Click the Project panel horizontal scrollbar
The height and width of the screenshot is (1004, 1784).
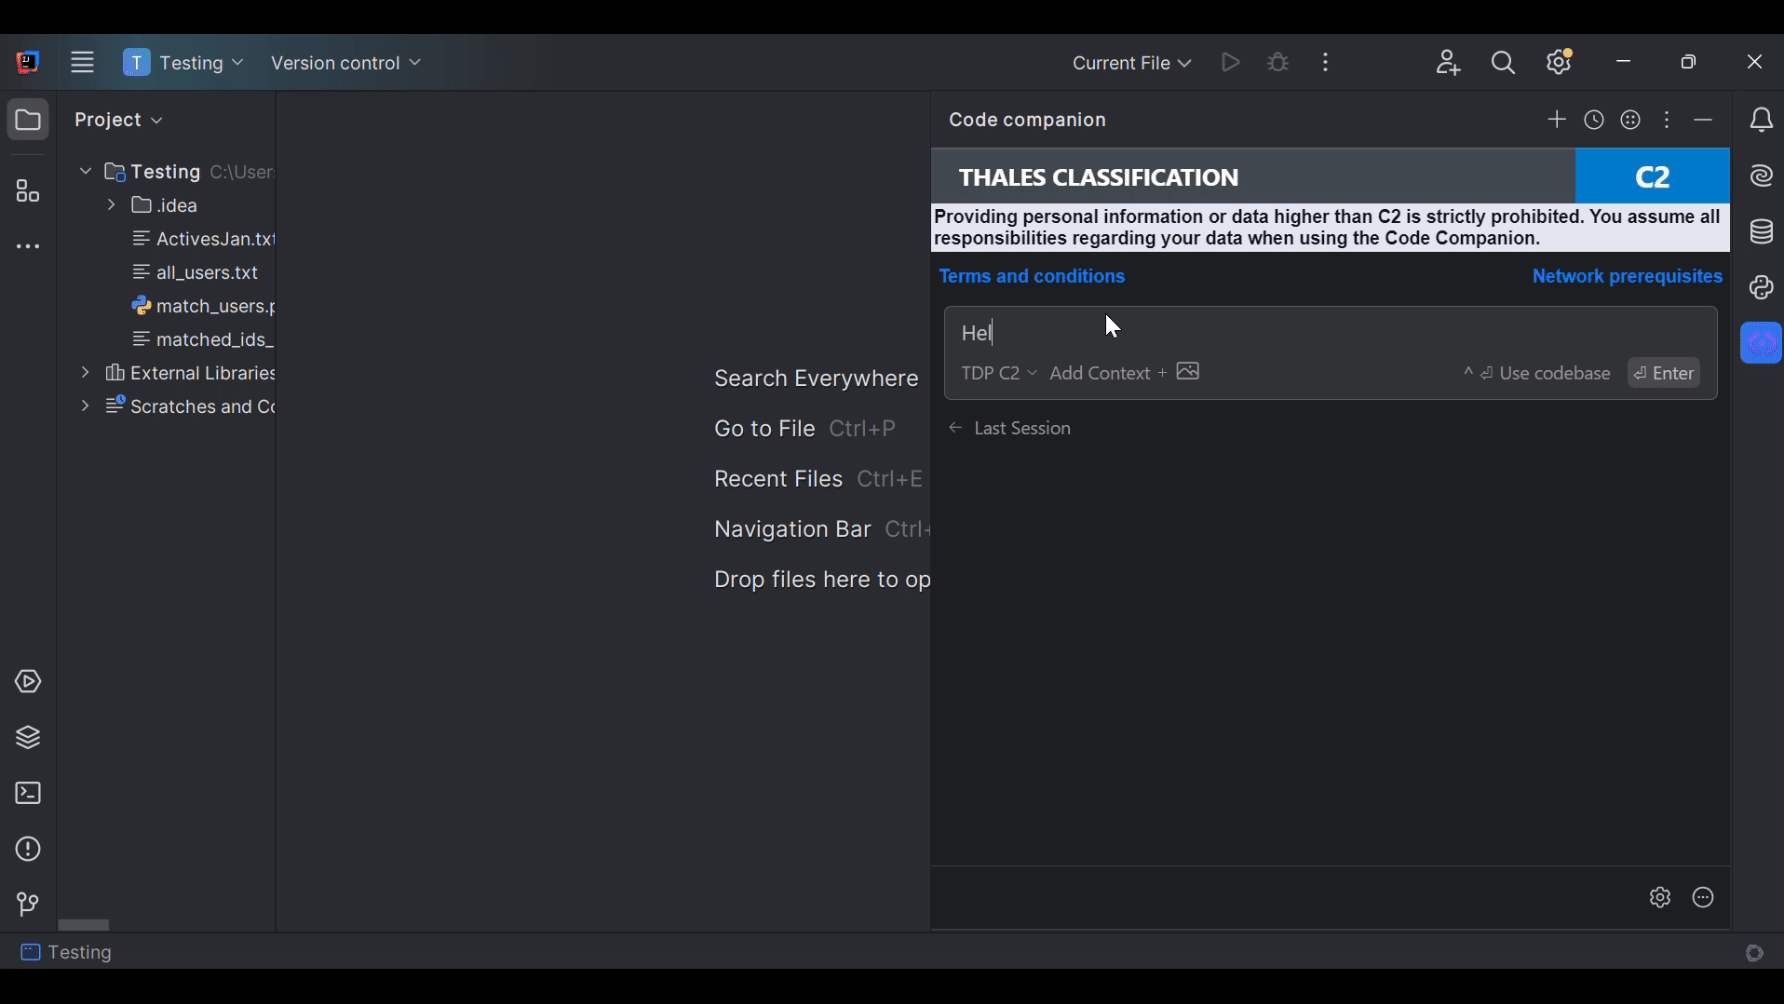point(84,925)
